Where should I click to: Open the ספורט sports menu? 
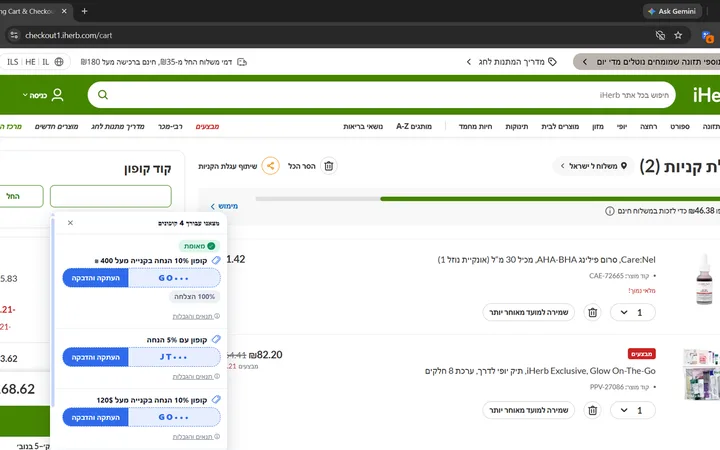point(680,126)
